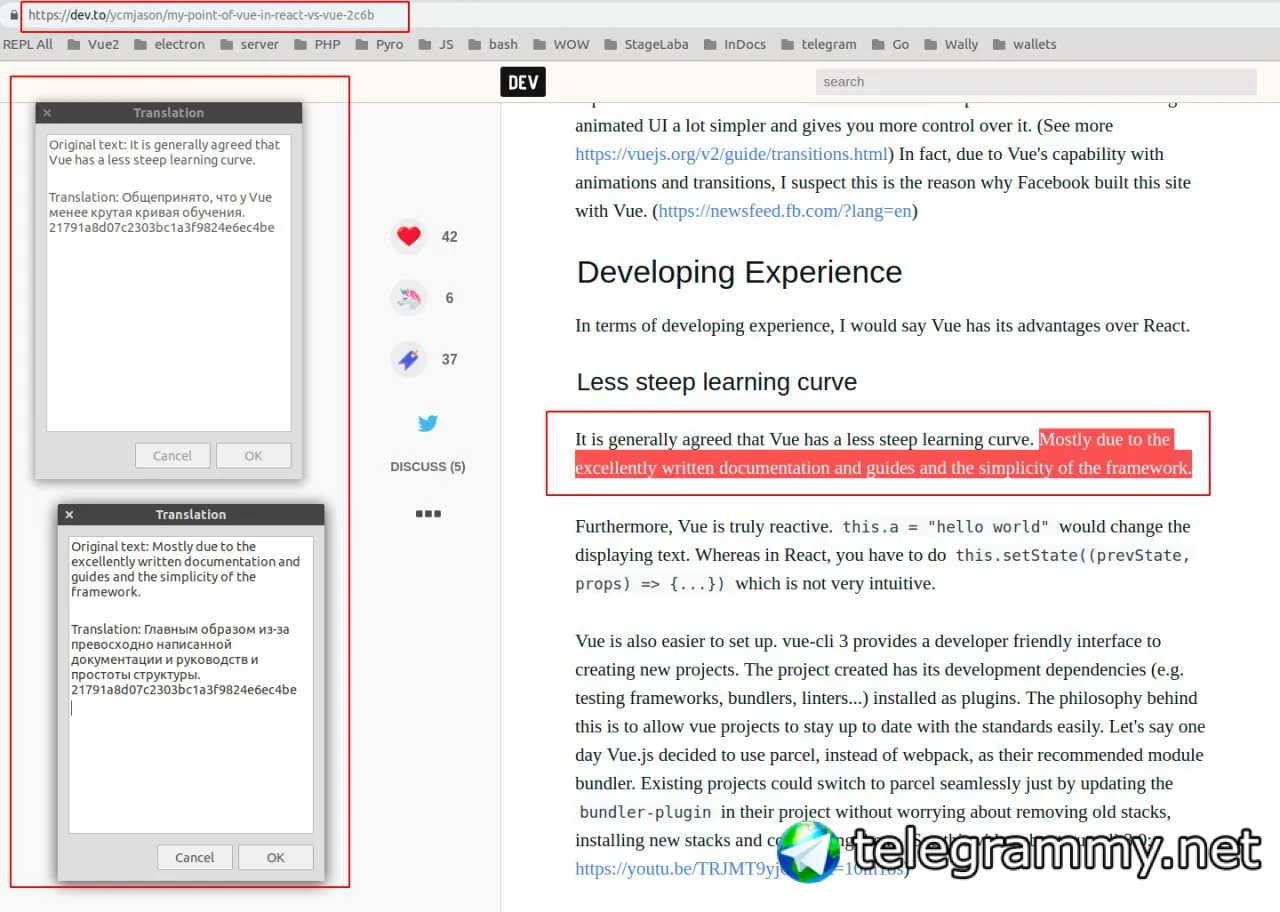Viewport: 1280px width, 912px height.
Task: Open the Pyro bookmark folder
Action: click(379, 44)
